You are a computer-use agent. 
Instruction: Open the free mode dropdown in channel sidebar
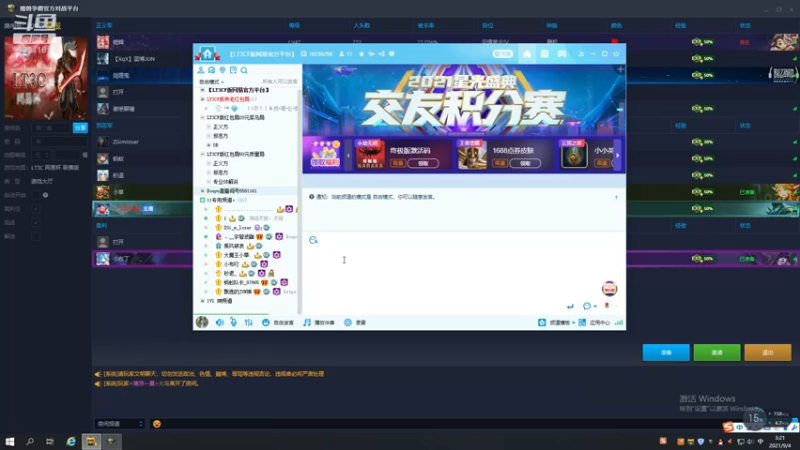click(212, 82)
